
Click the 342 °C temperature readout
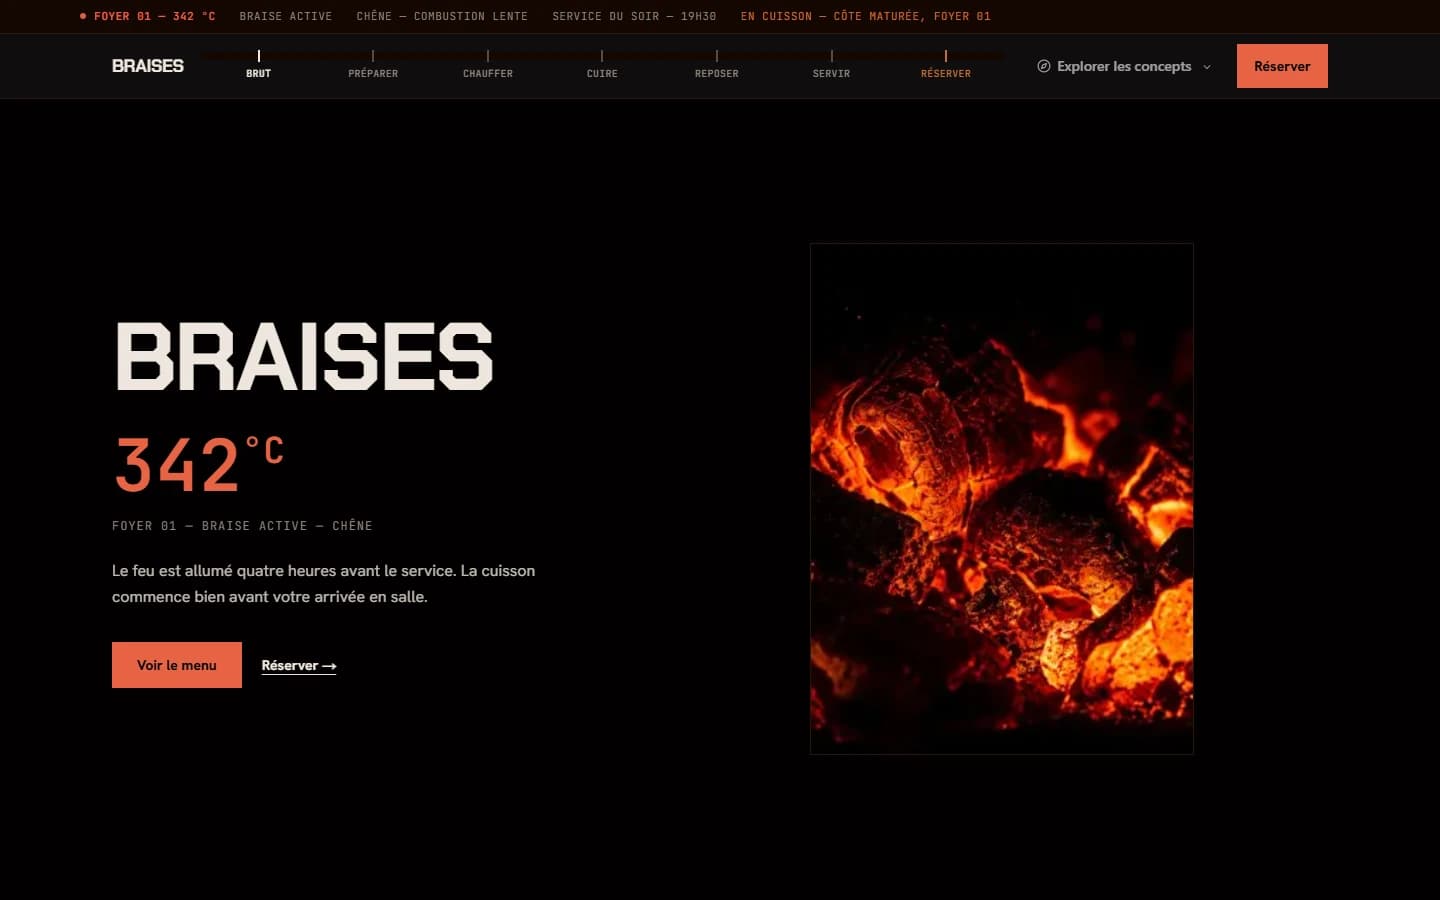199,464
